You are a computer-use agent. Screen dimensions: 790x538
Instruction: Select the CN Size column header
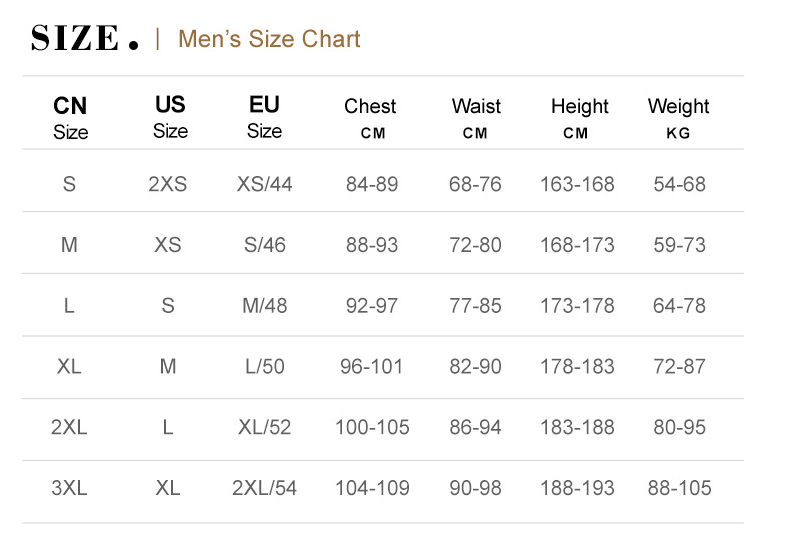coord(70,118)
